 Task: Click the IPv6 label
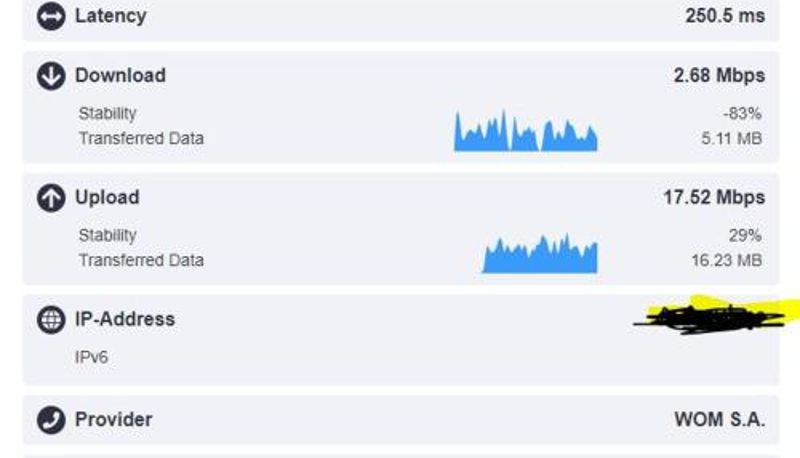[91, 357]
